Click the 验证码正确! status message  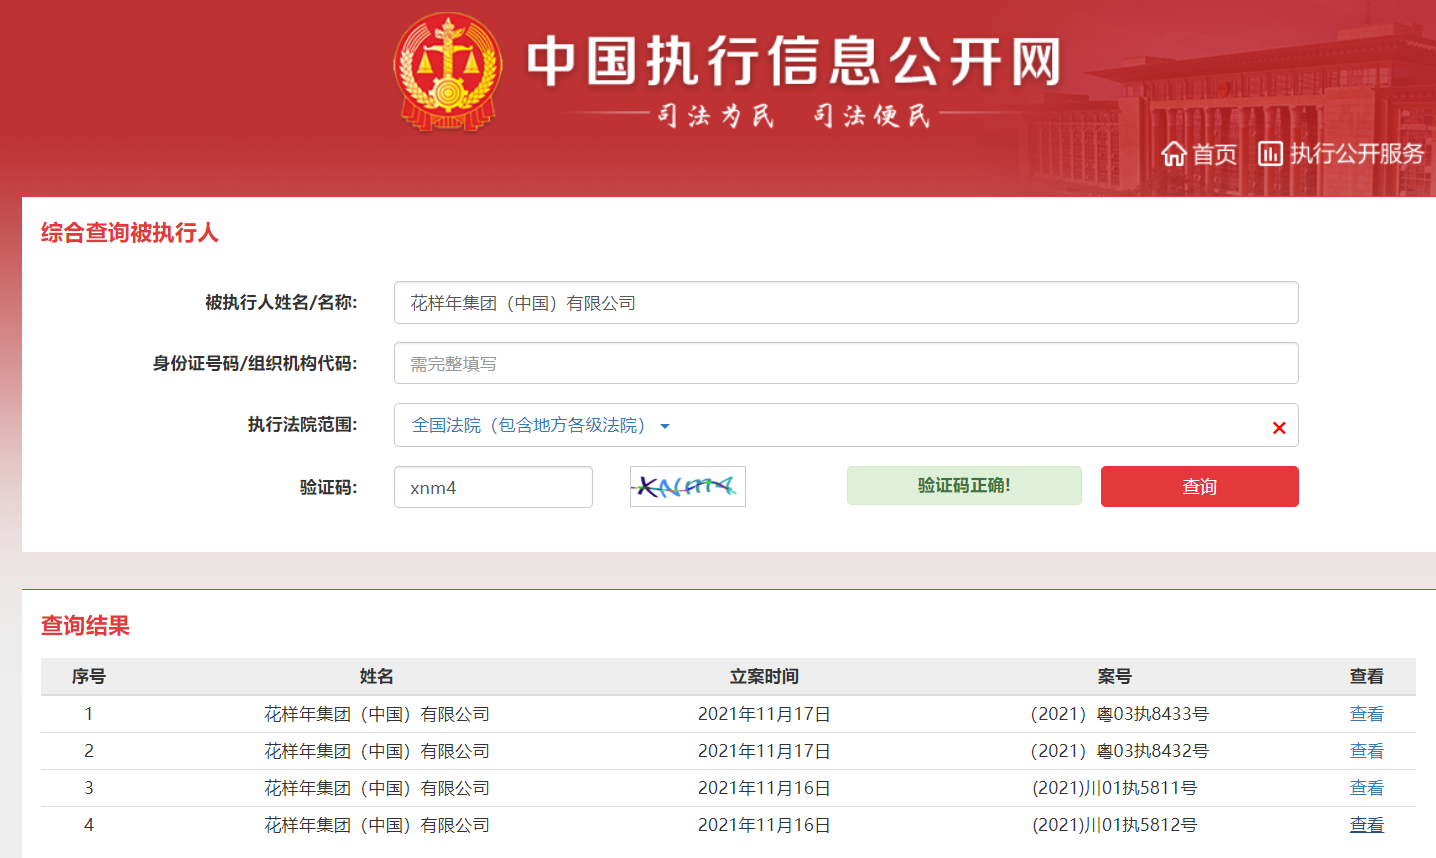pos(964,485)
